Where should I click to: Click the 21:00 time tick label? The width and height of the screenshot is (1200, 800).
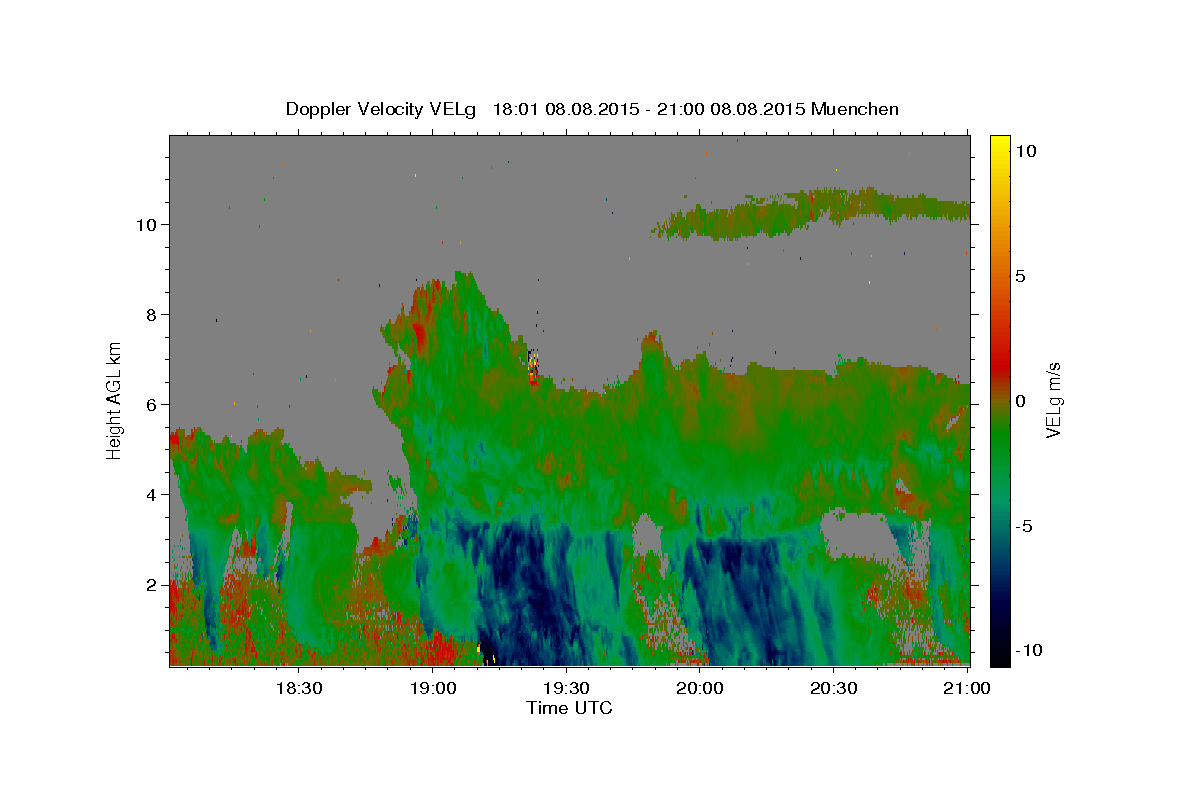(x=966, y=689)
